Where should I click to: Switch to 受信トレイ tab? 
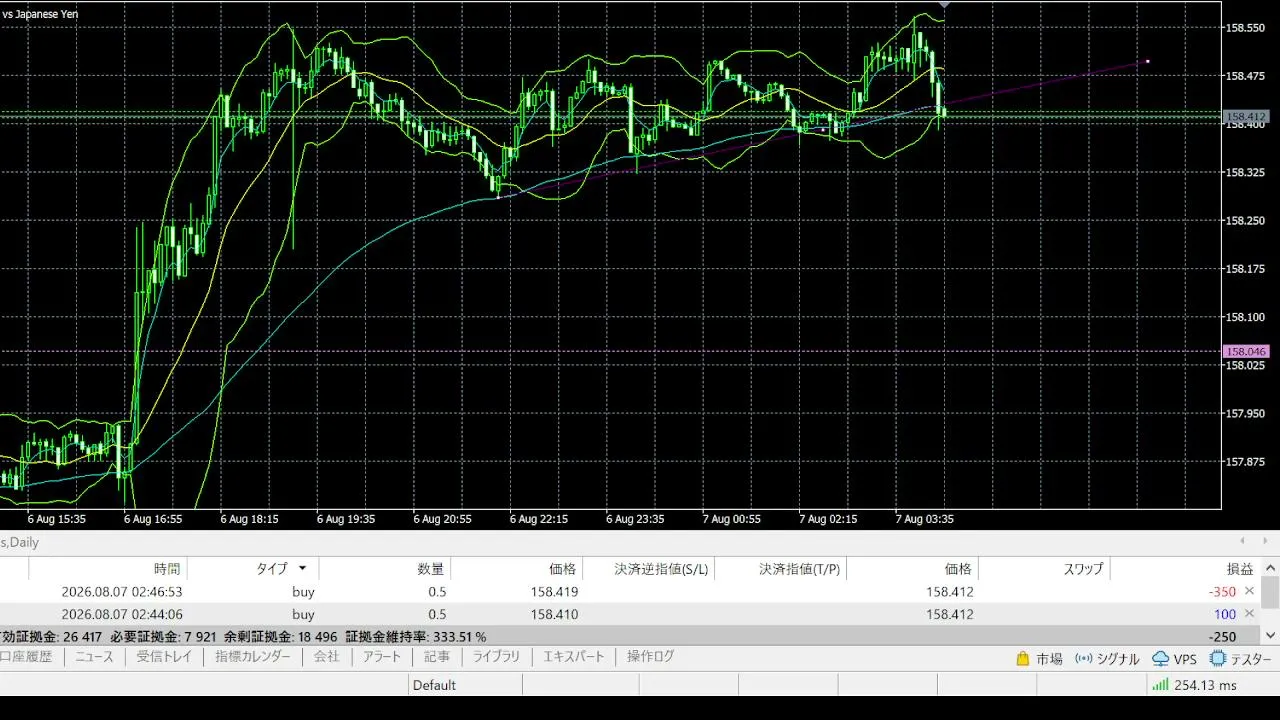tap(164, 657)
